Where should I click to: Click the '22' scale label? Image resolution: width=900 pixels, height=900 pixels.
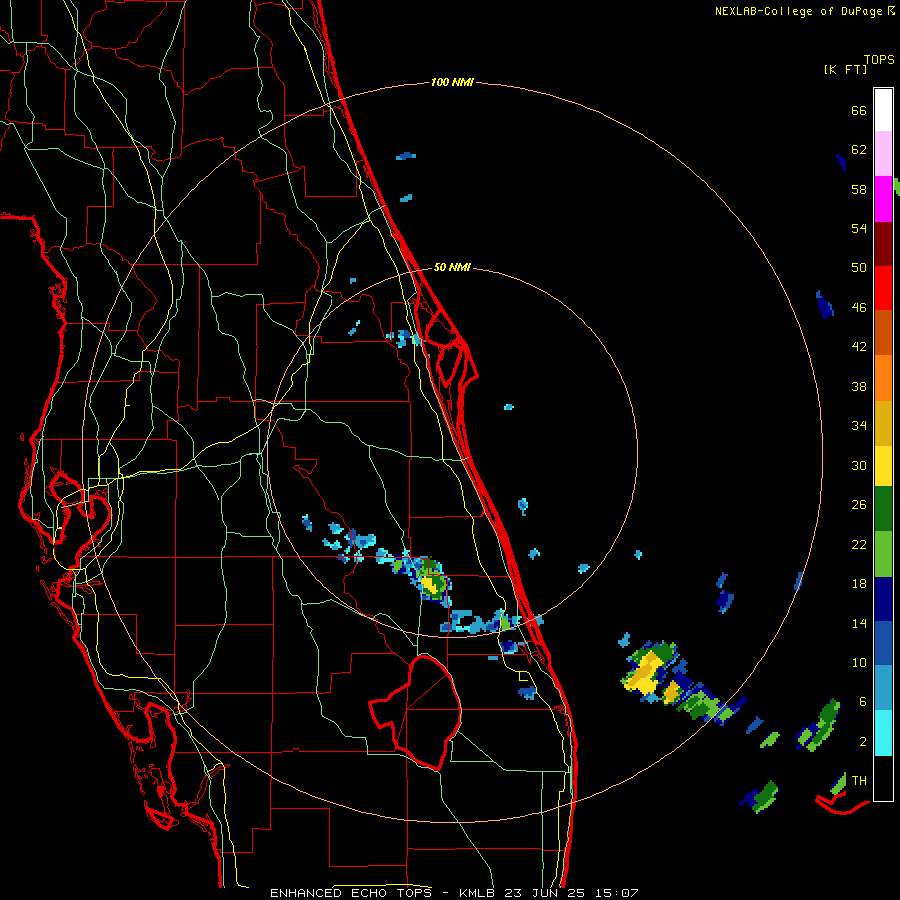(x=859, y=545)
